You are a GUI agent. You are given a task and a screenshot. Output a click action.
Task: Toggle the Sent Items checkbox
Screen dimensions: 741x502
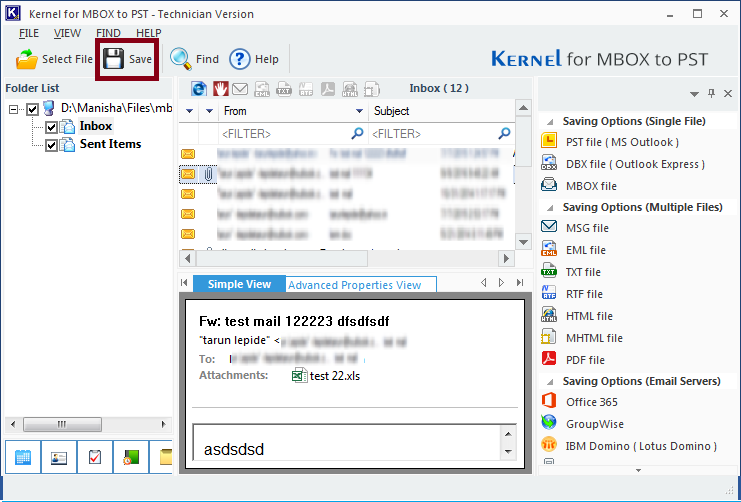(x=52, y=145)
